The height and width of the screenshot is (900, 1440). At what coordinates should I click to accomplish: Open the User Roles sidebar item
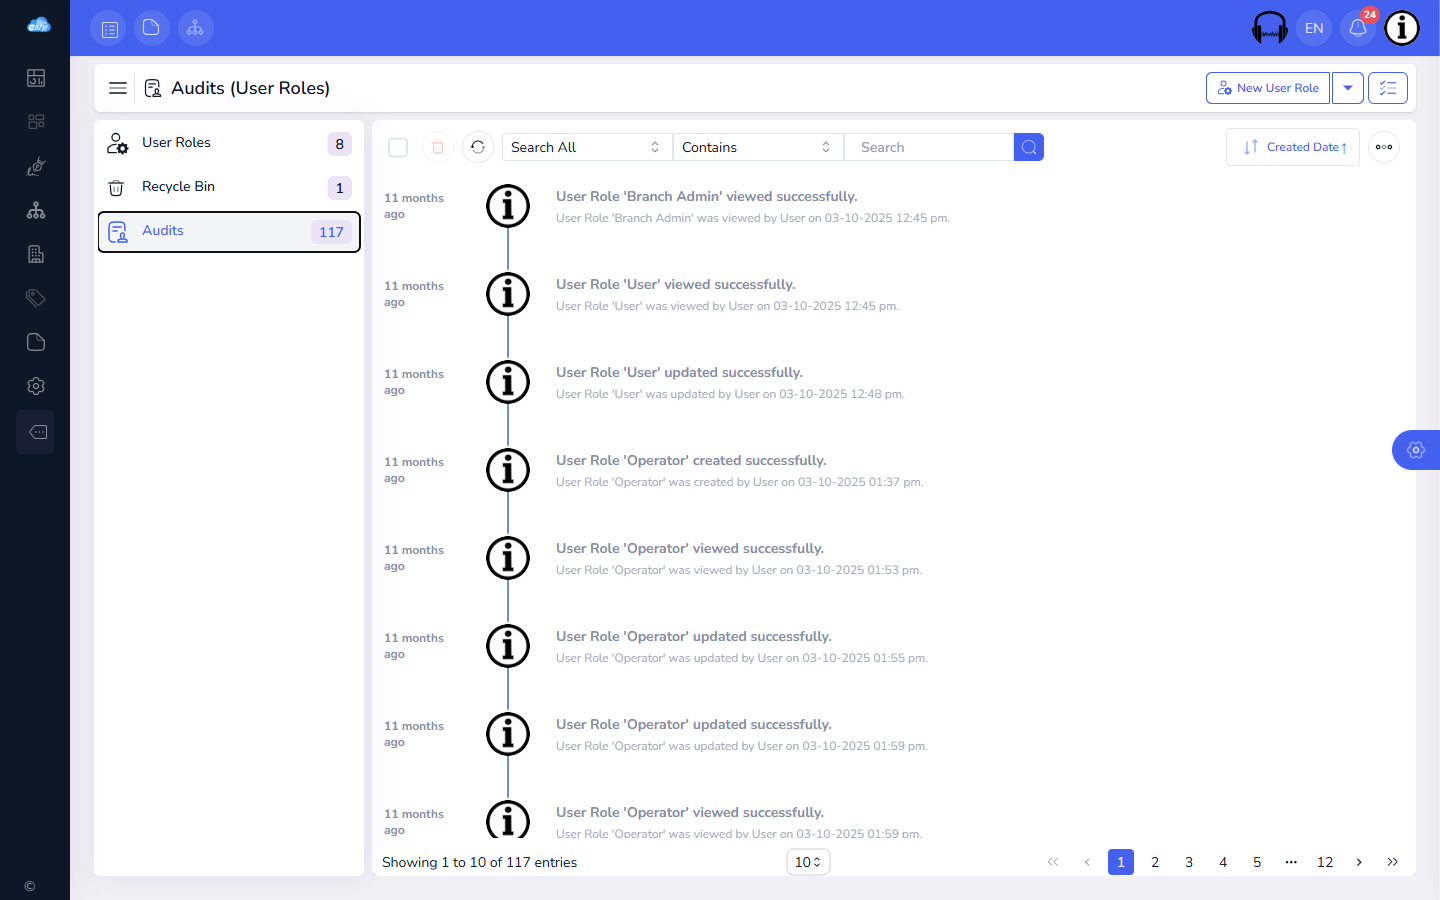pos(229,143)
